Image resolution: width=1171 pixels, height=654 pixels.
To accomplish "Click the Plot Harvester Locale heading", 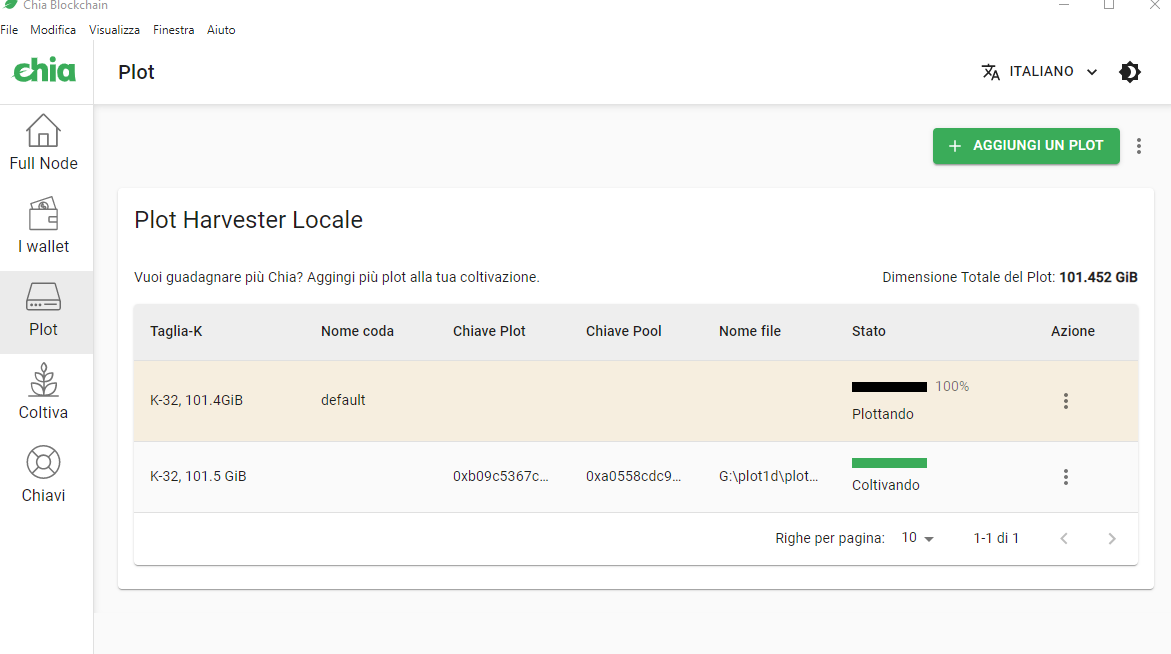I will click(249, 220).
